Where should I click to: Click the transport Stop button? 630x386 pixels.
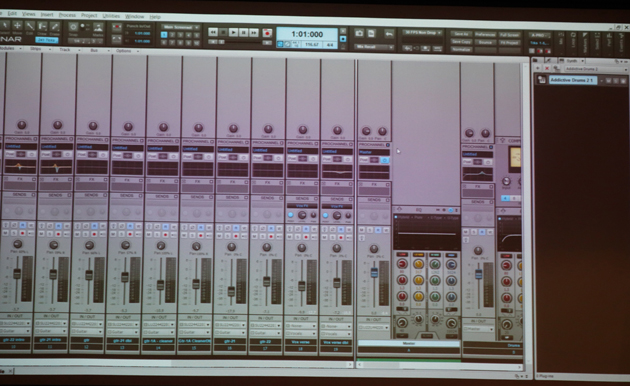pos(223,32)
